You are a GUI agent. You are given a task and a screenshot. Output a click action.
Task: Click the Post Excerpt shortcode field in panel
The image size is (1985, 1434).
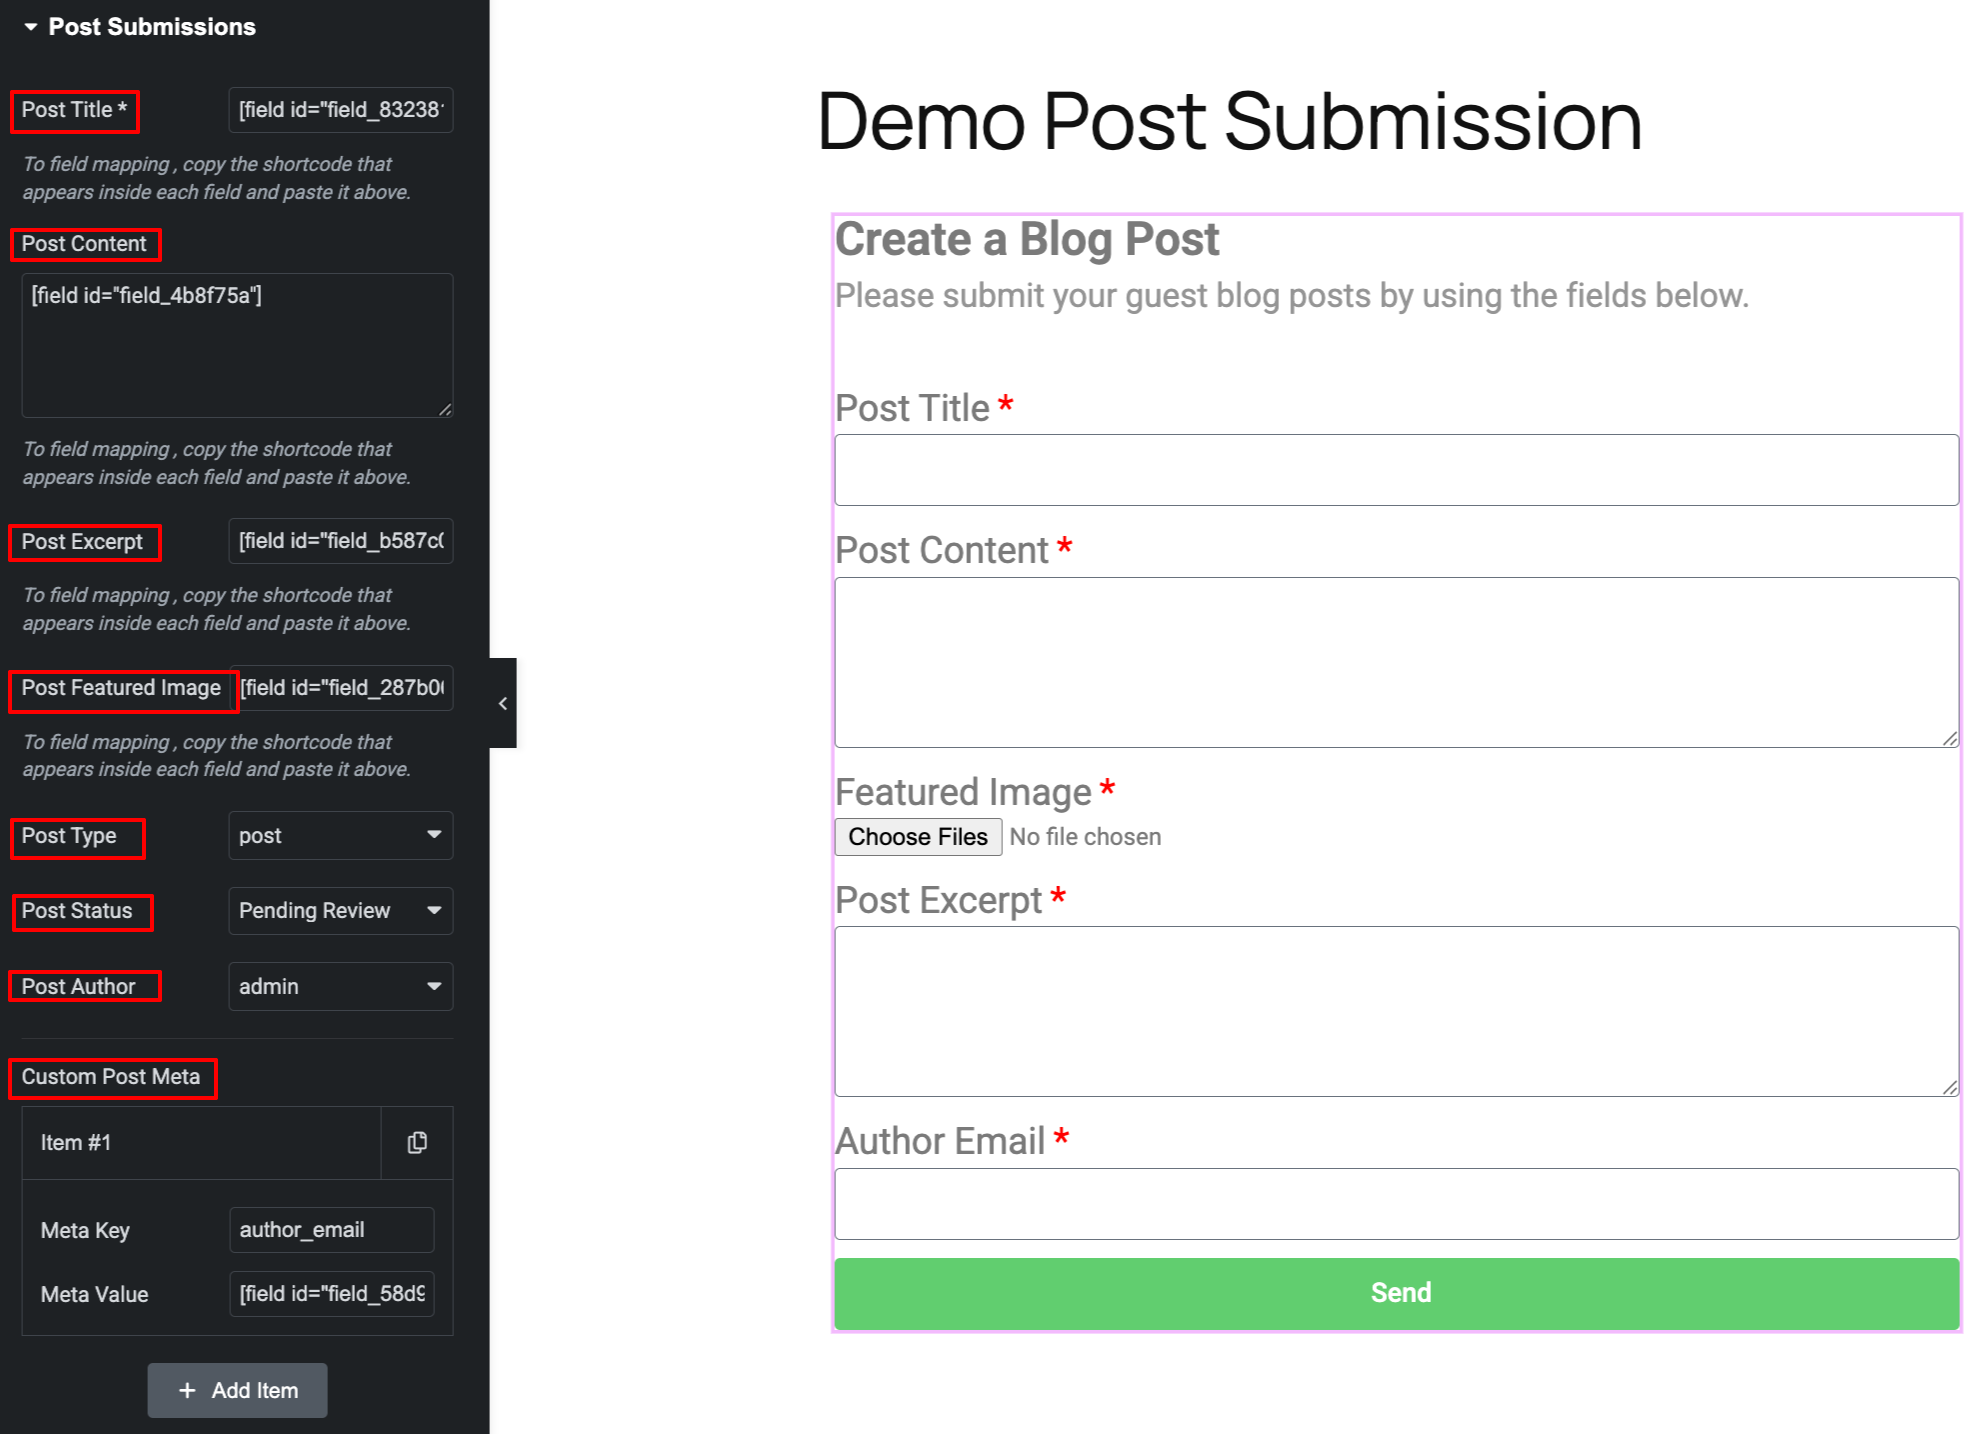[340, 541]
